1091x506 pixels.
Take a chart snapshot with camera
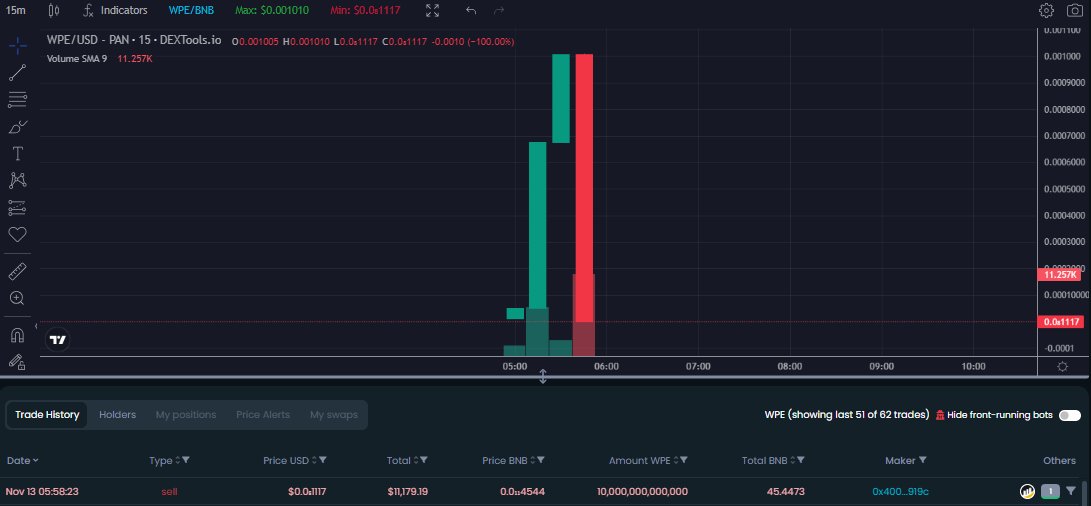click(x=1075, y=10)
